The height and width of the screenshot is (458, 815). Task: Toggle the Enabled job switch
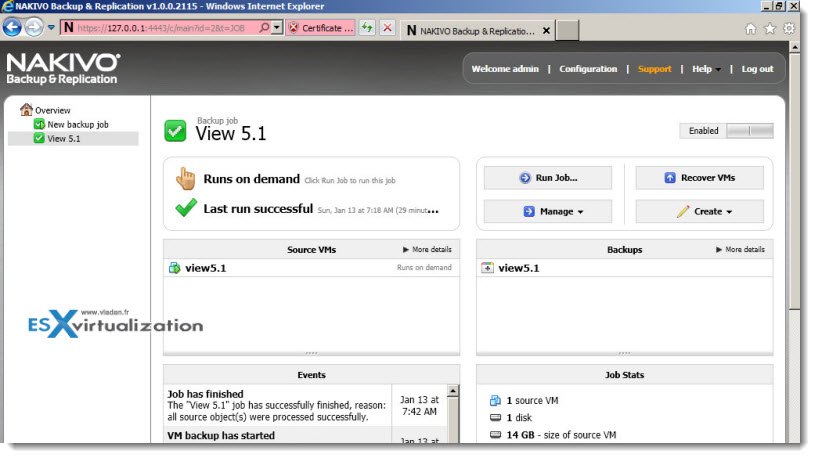tap(750, 130)
